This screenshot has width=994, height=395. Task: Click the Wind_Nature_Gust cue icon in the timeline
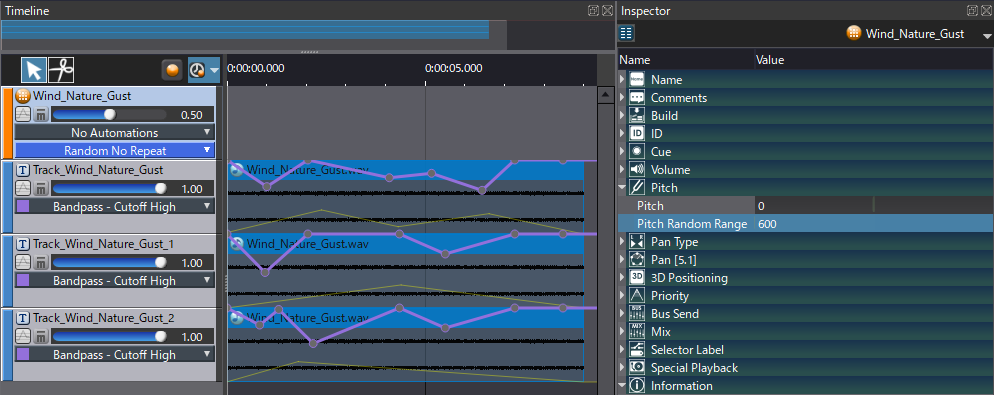point(23,96)
